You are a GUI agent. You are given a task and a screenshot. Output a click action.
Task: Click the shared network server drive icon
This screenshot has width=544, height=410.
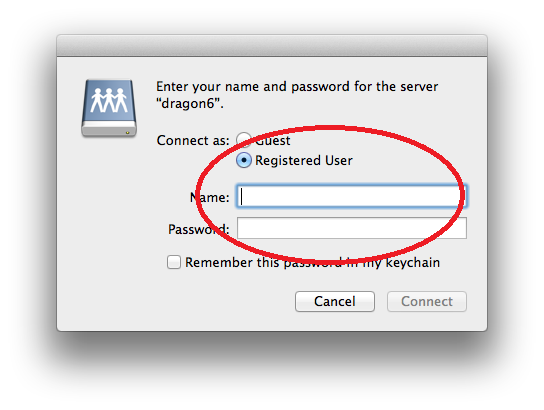(x=109, y=108)
